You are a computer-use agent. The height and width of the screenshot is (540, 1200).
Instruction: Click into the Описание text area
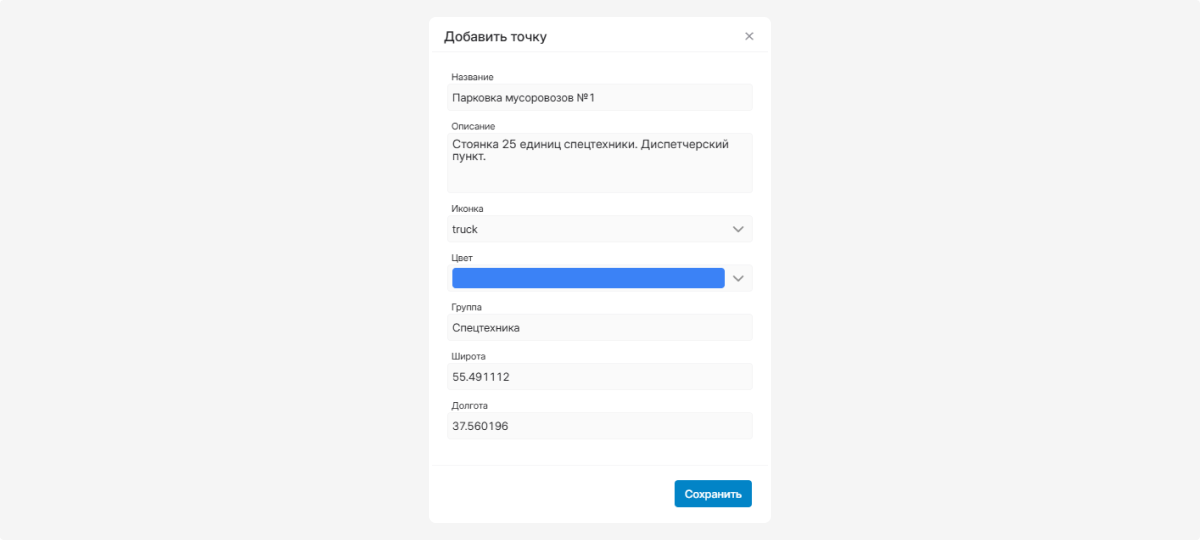[x=599, y=163]
